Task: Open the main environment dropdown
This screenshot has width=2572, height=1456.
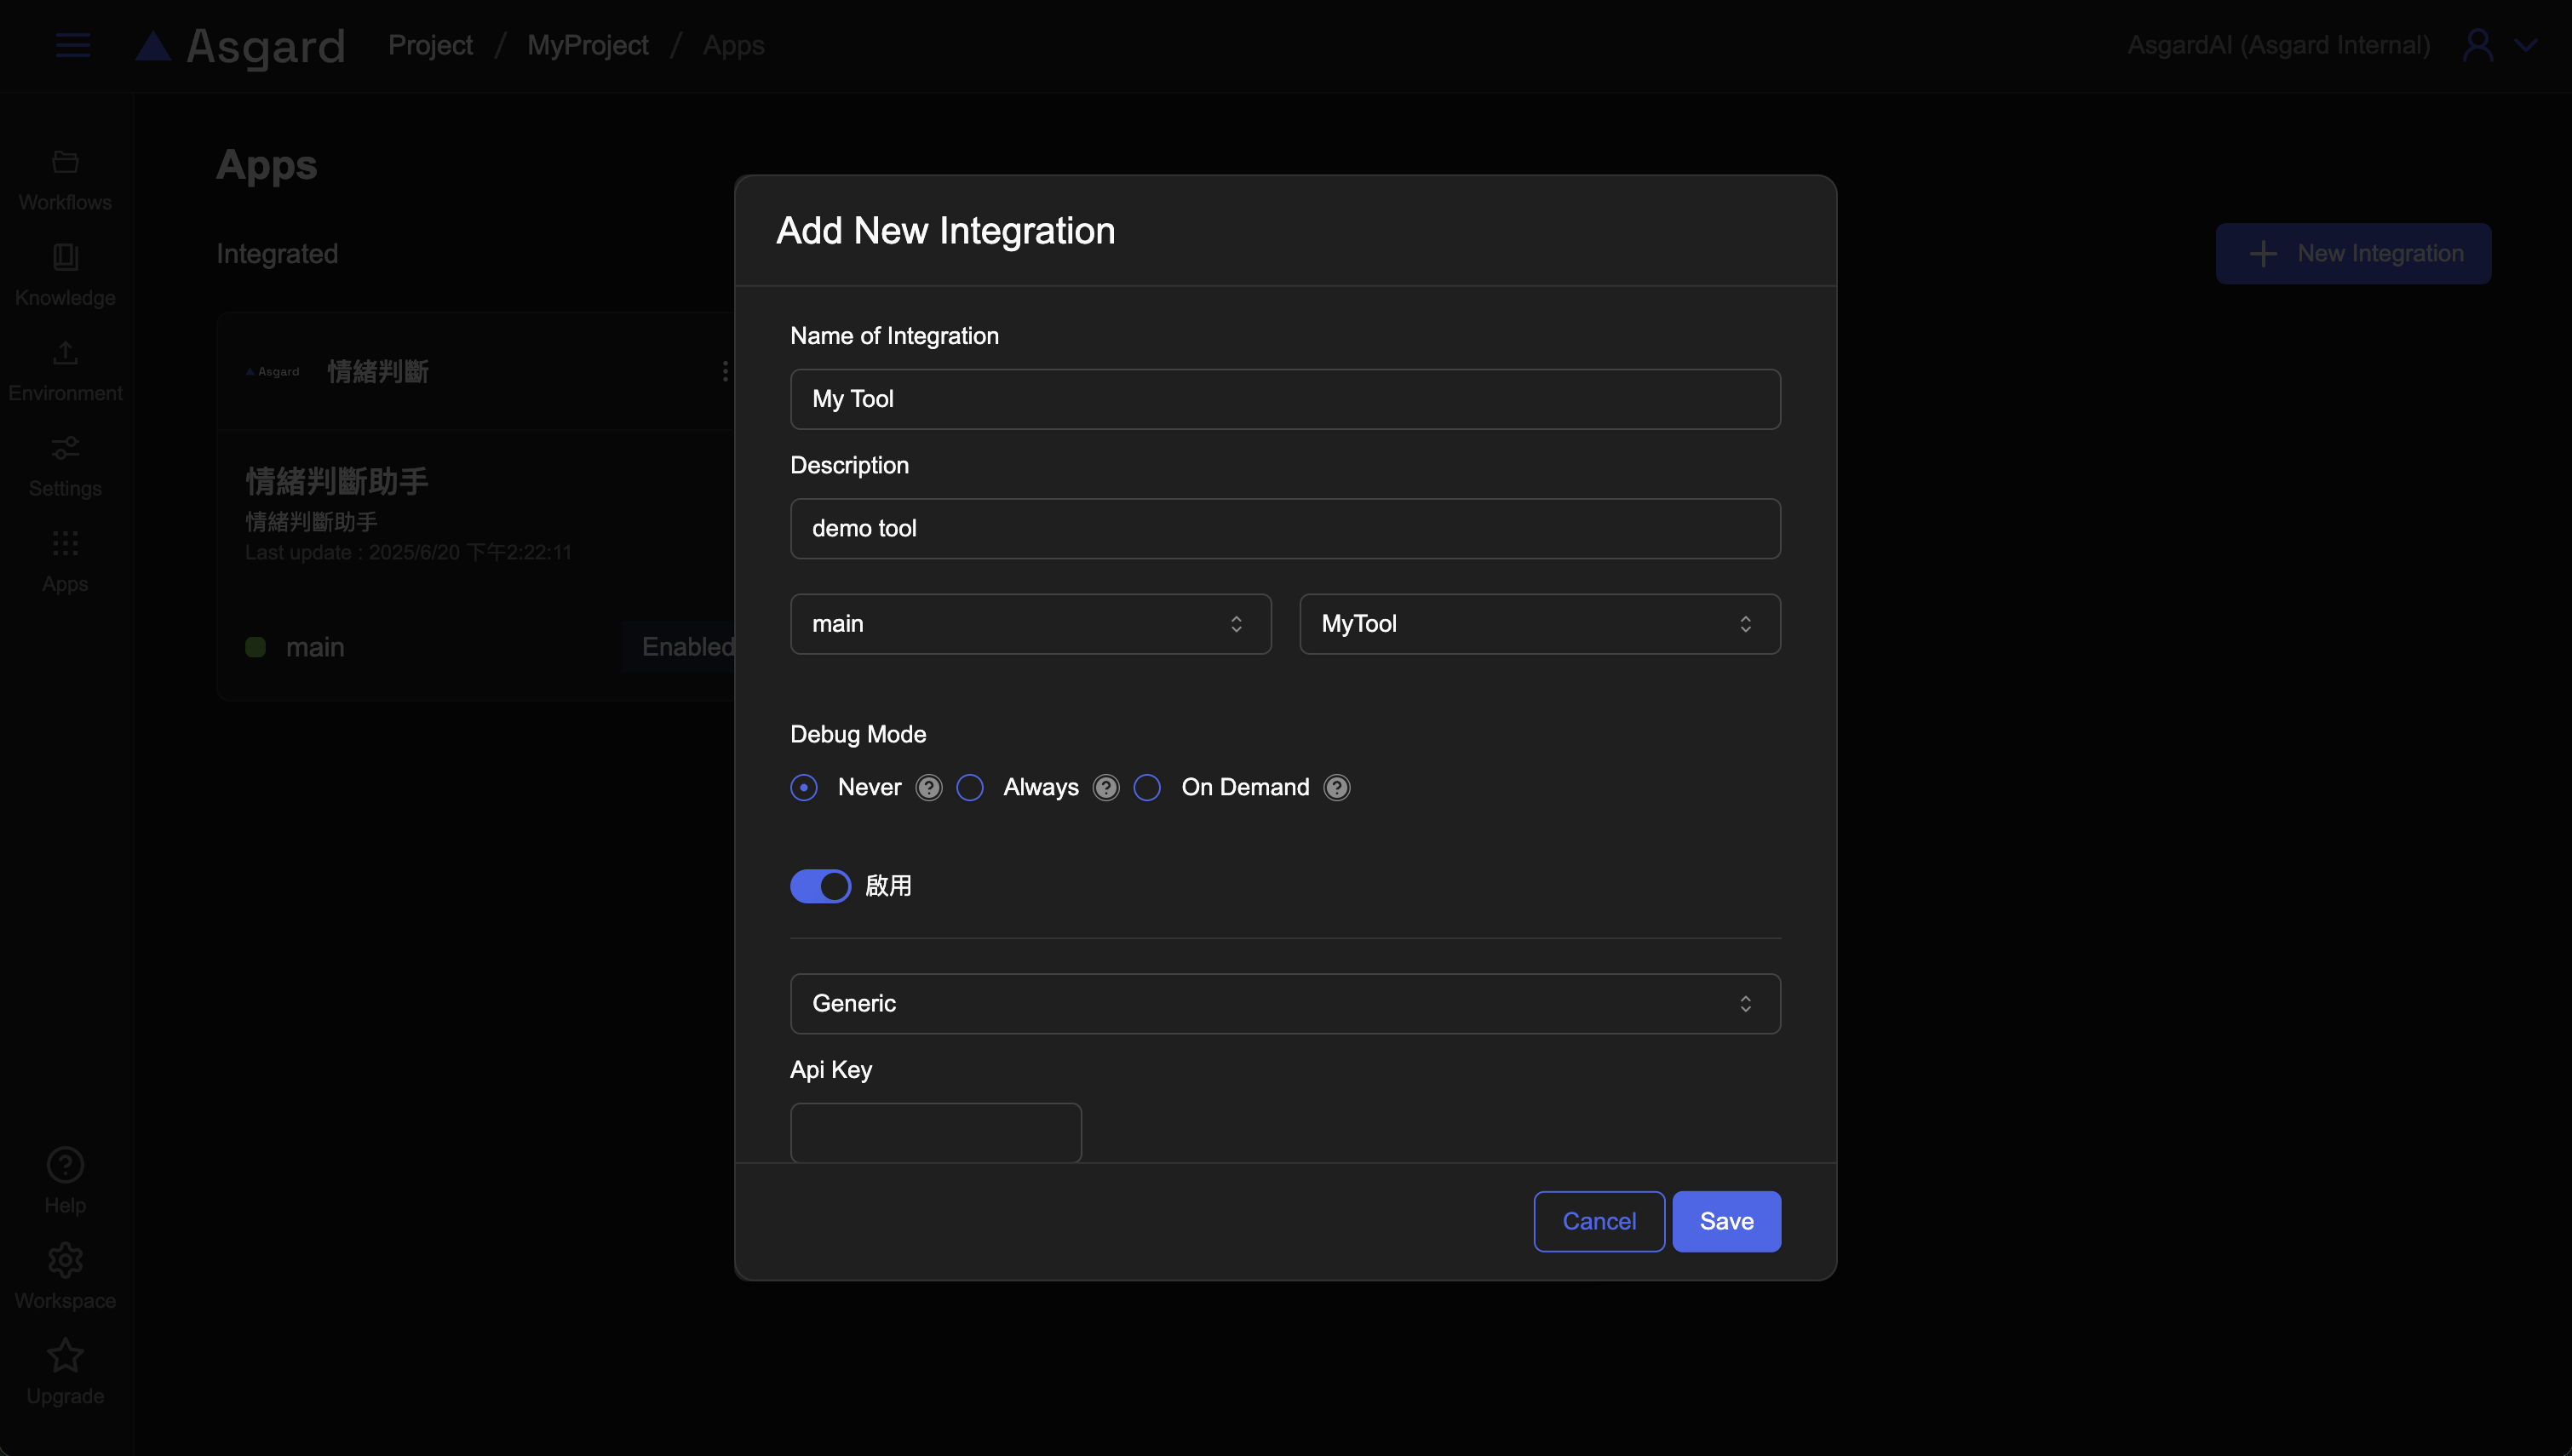Action: click(1030, 624)
